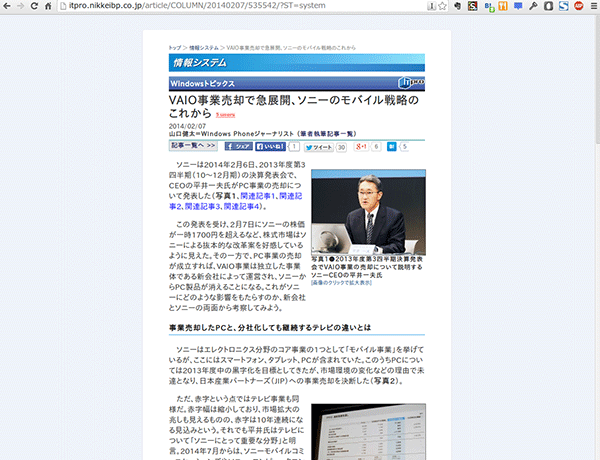Image resolution: width=600 pixels, height=460 pixels.
Task: Click the Windowsトピックス banner title
Action: [x=202, y=83]
